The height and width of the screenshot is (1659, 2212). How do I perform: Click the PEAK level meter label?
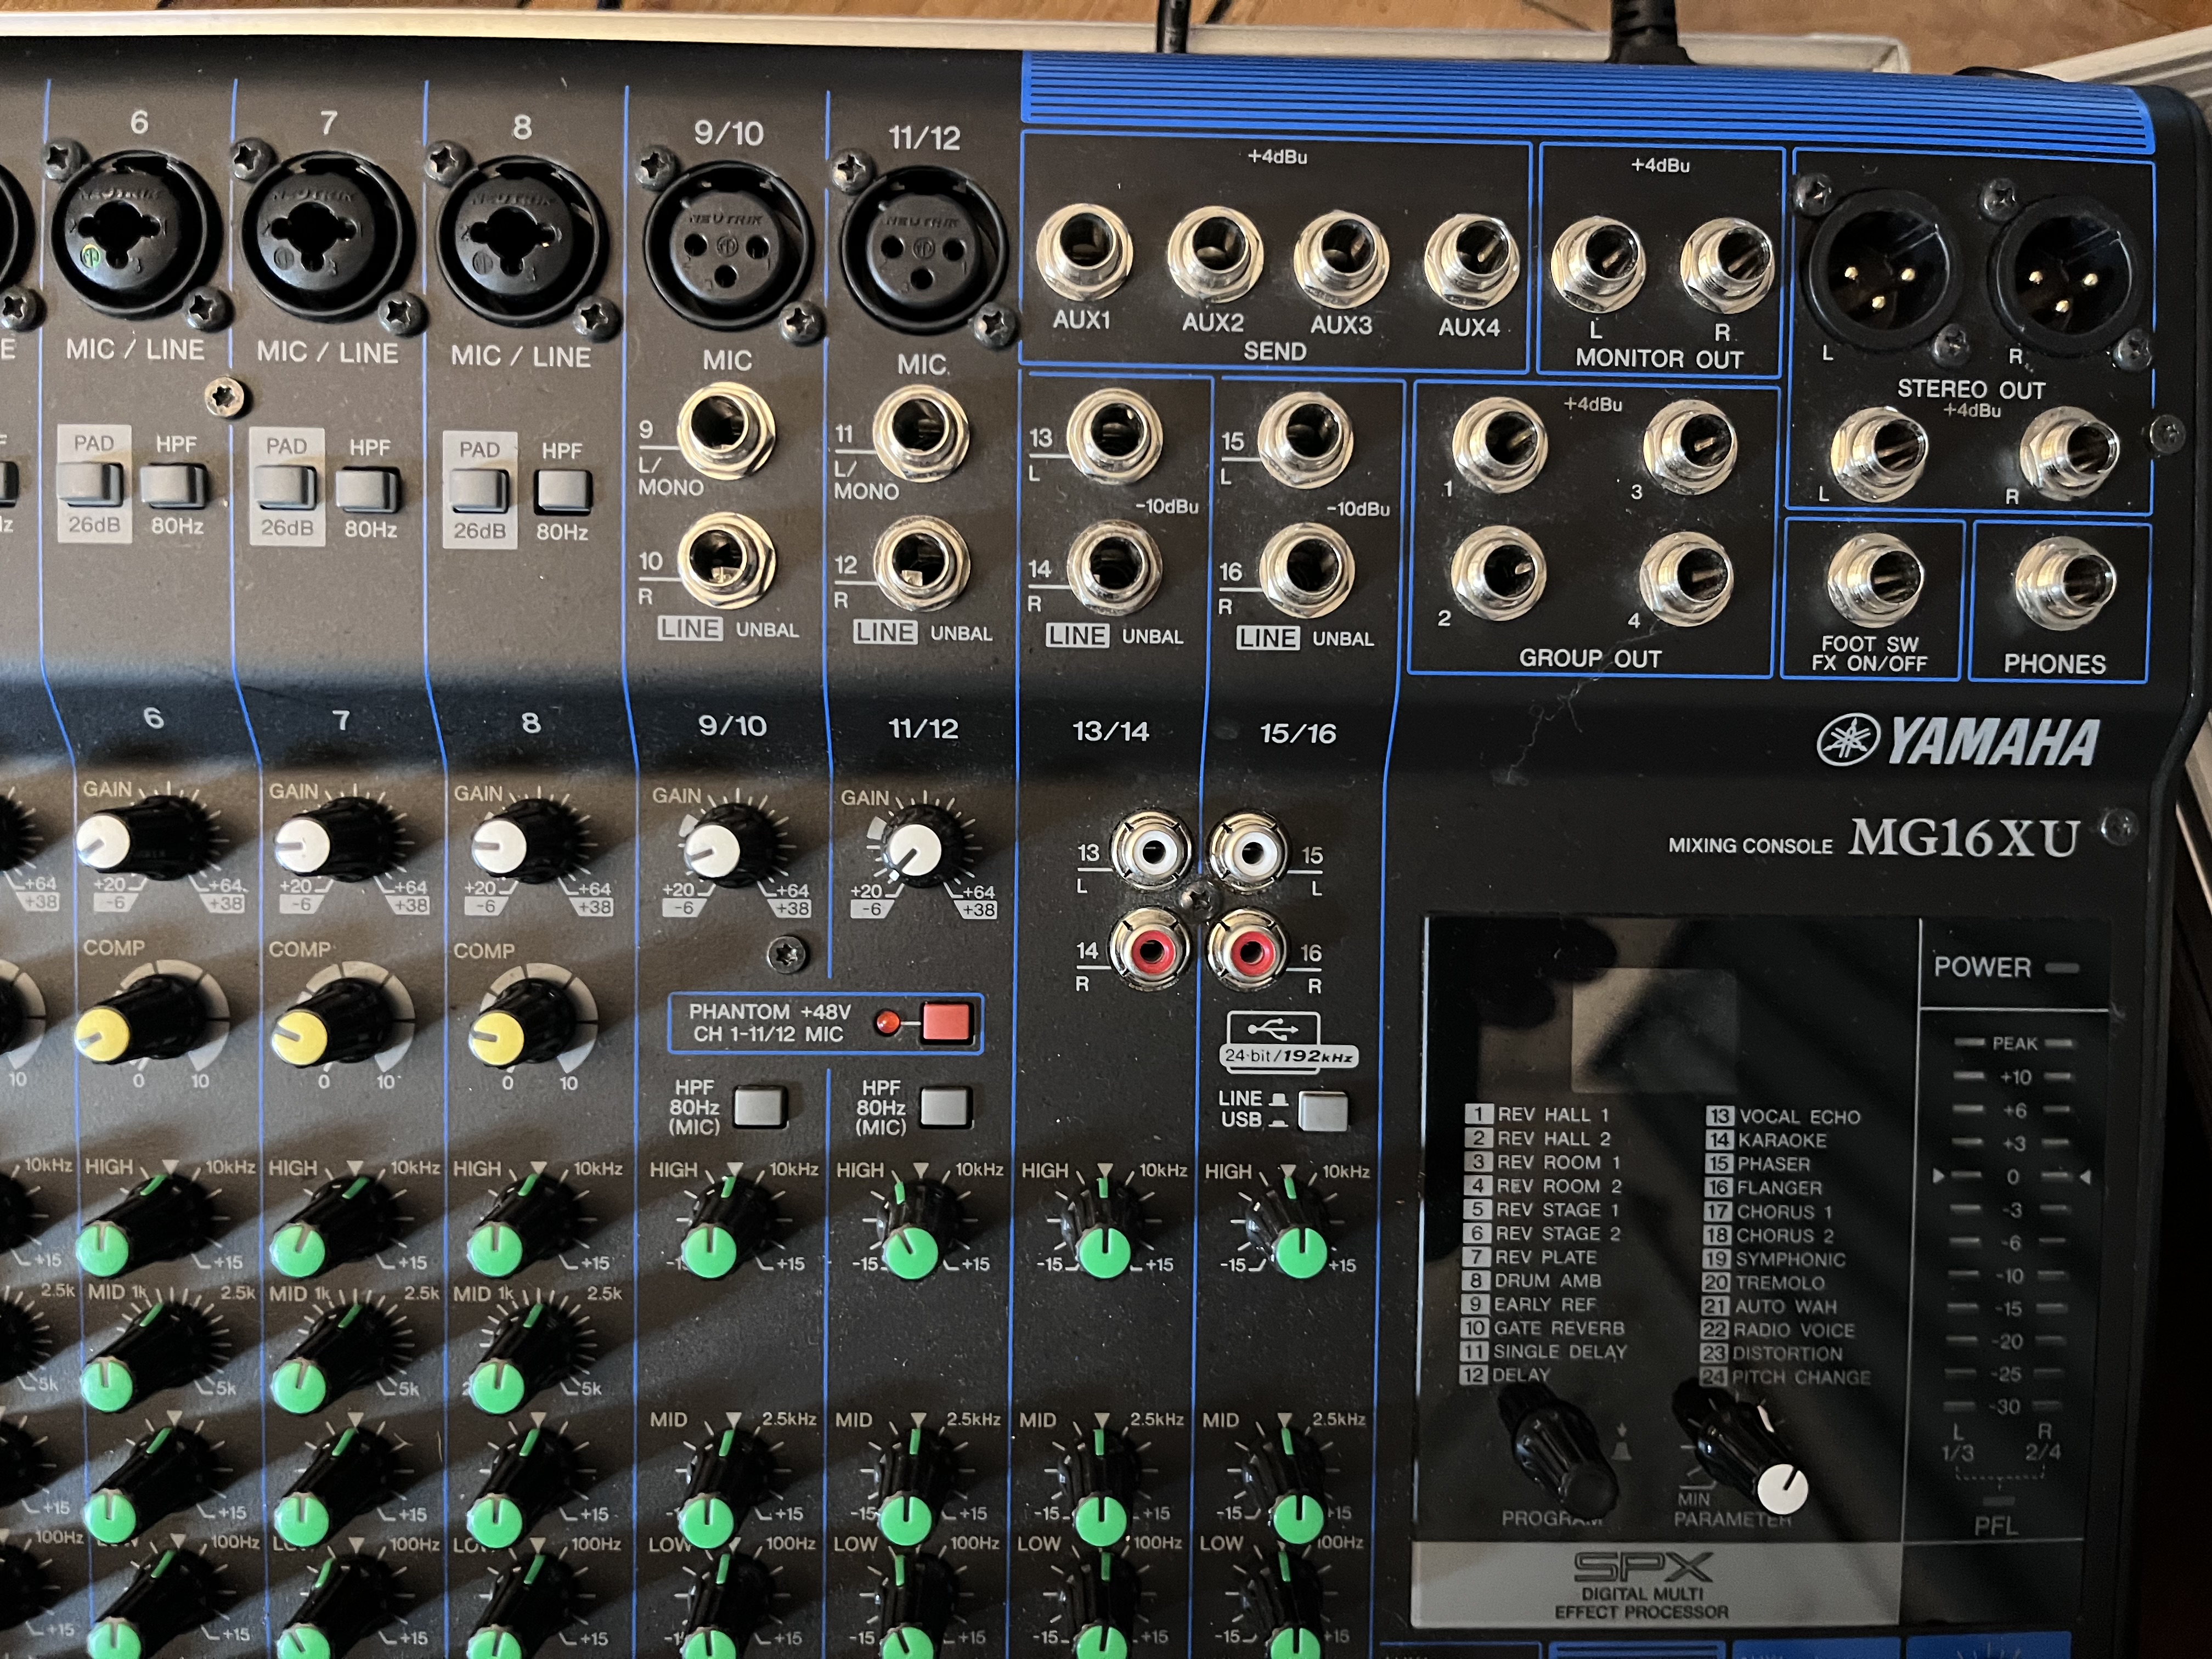pyautogui.click(x=2014, y=1043)
